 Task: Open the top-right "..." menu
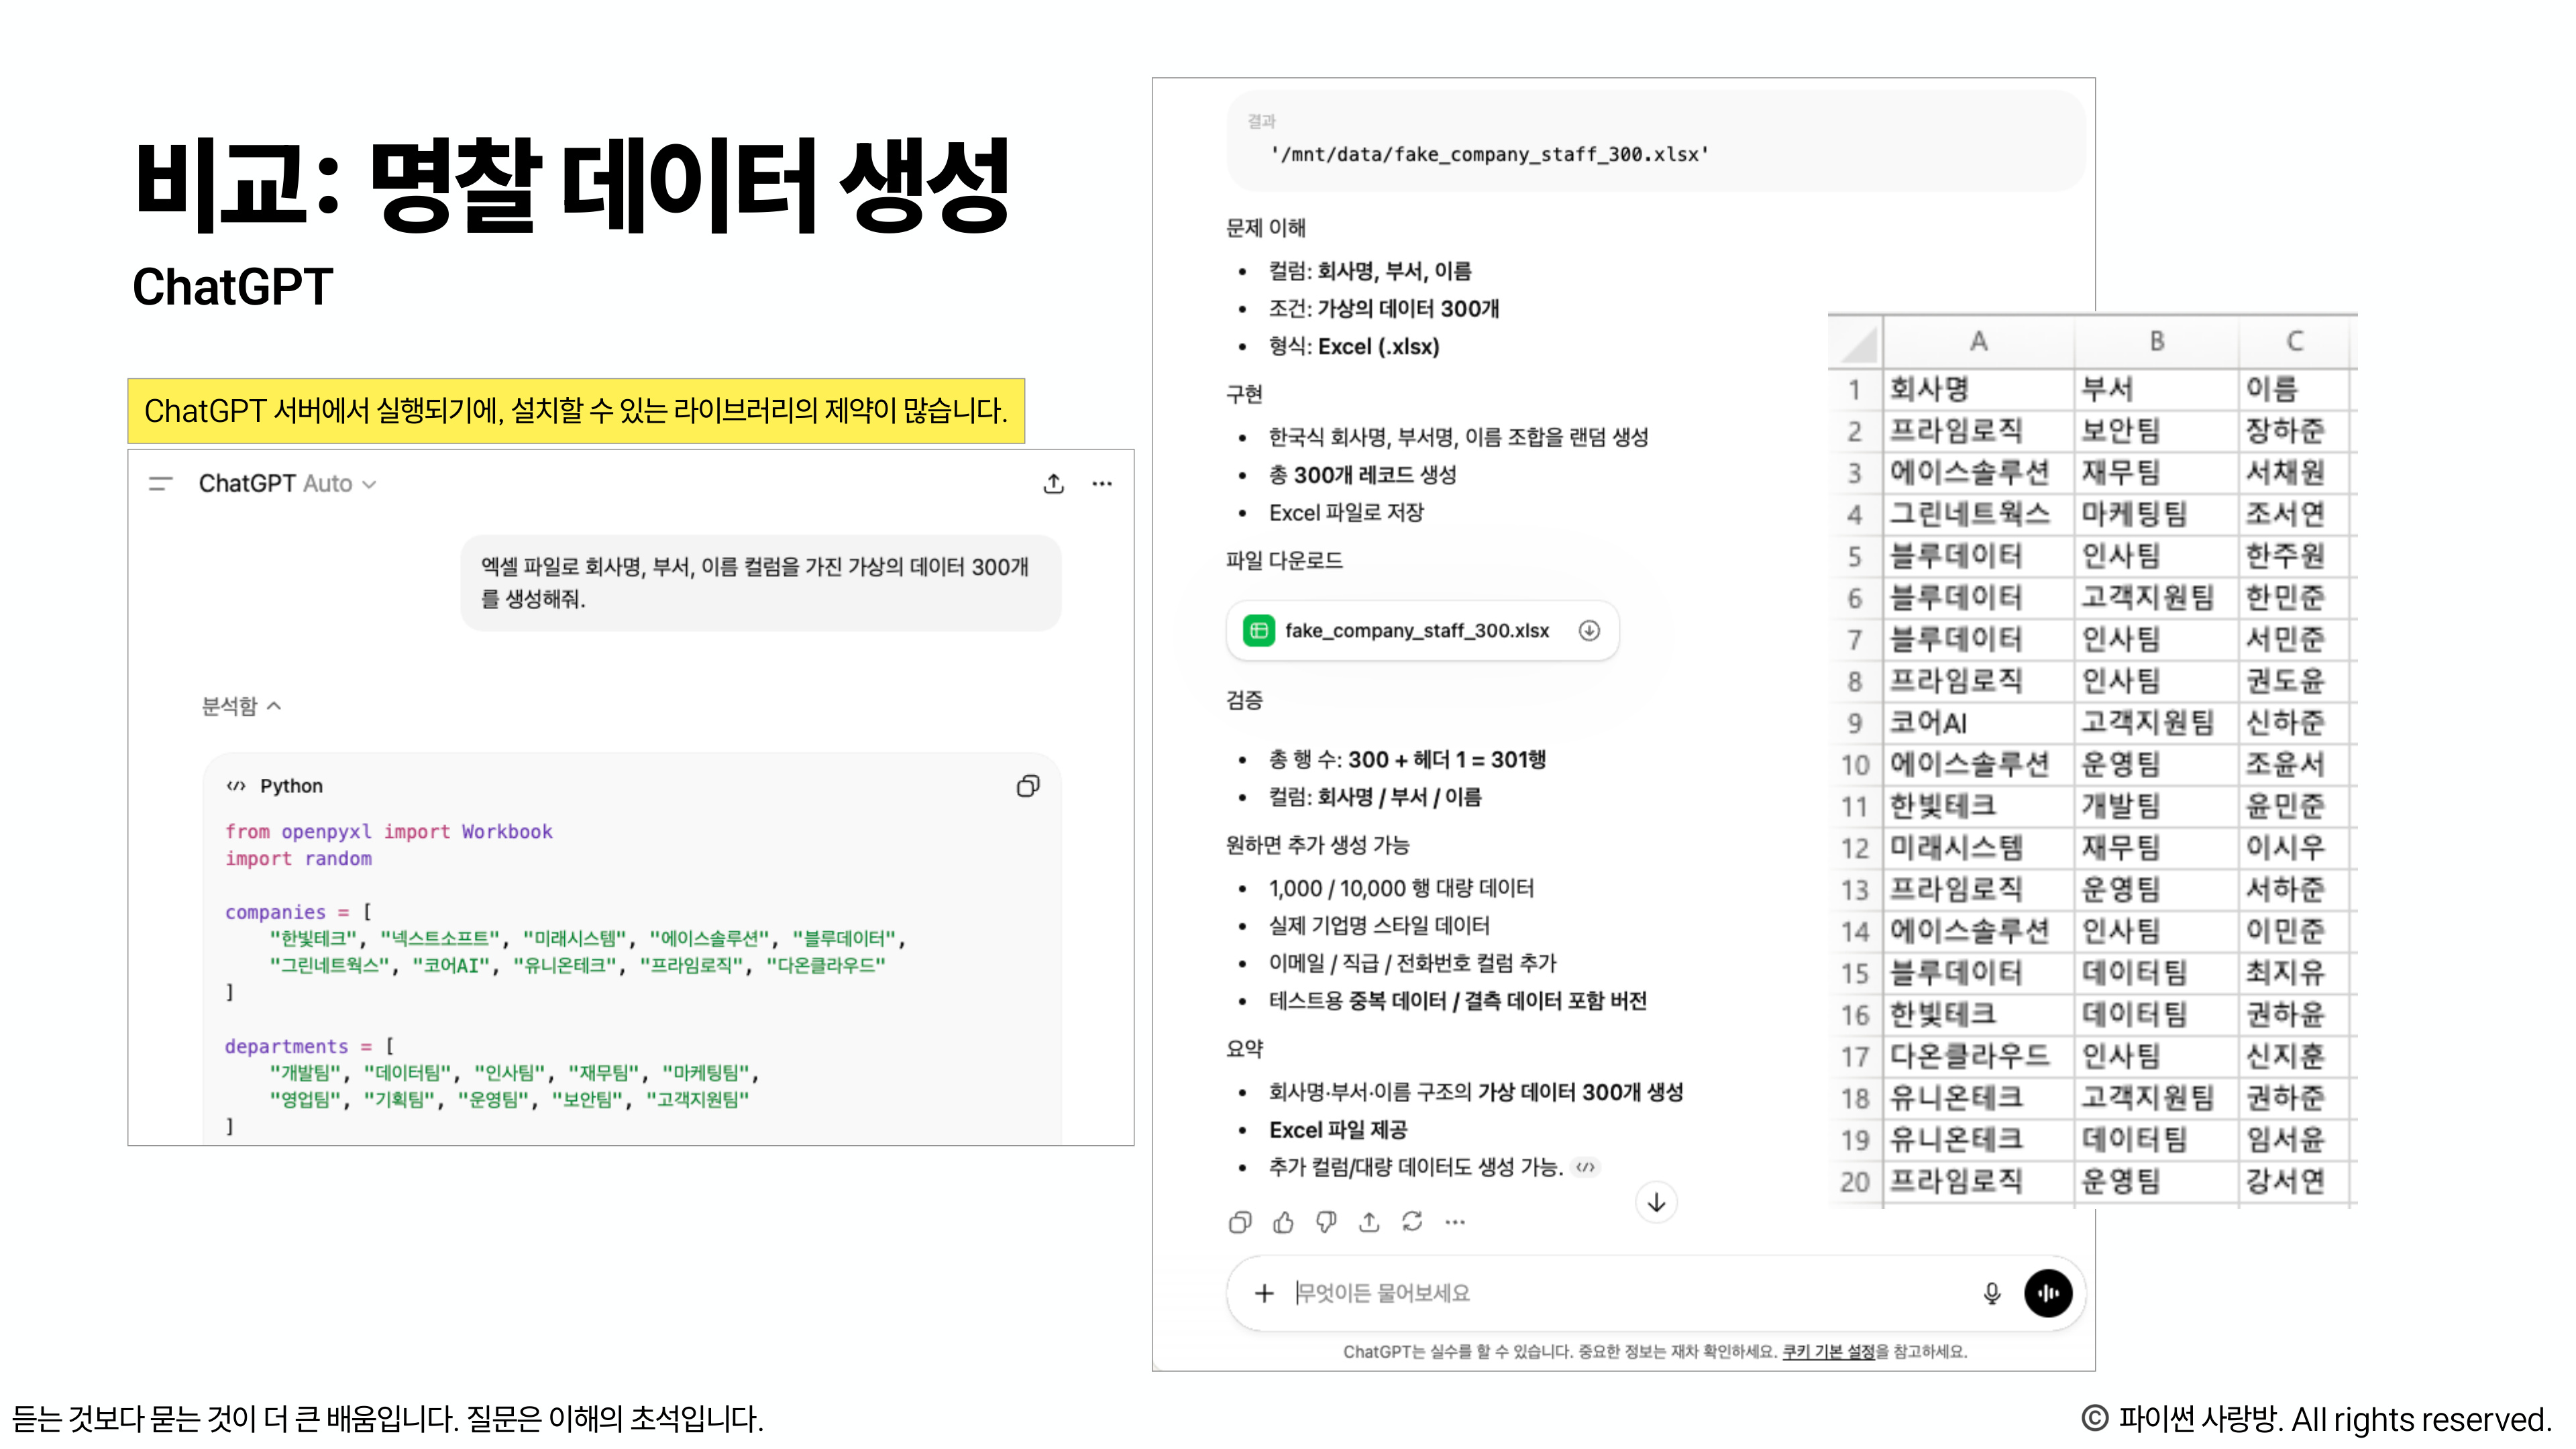click(1102, 484)
